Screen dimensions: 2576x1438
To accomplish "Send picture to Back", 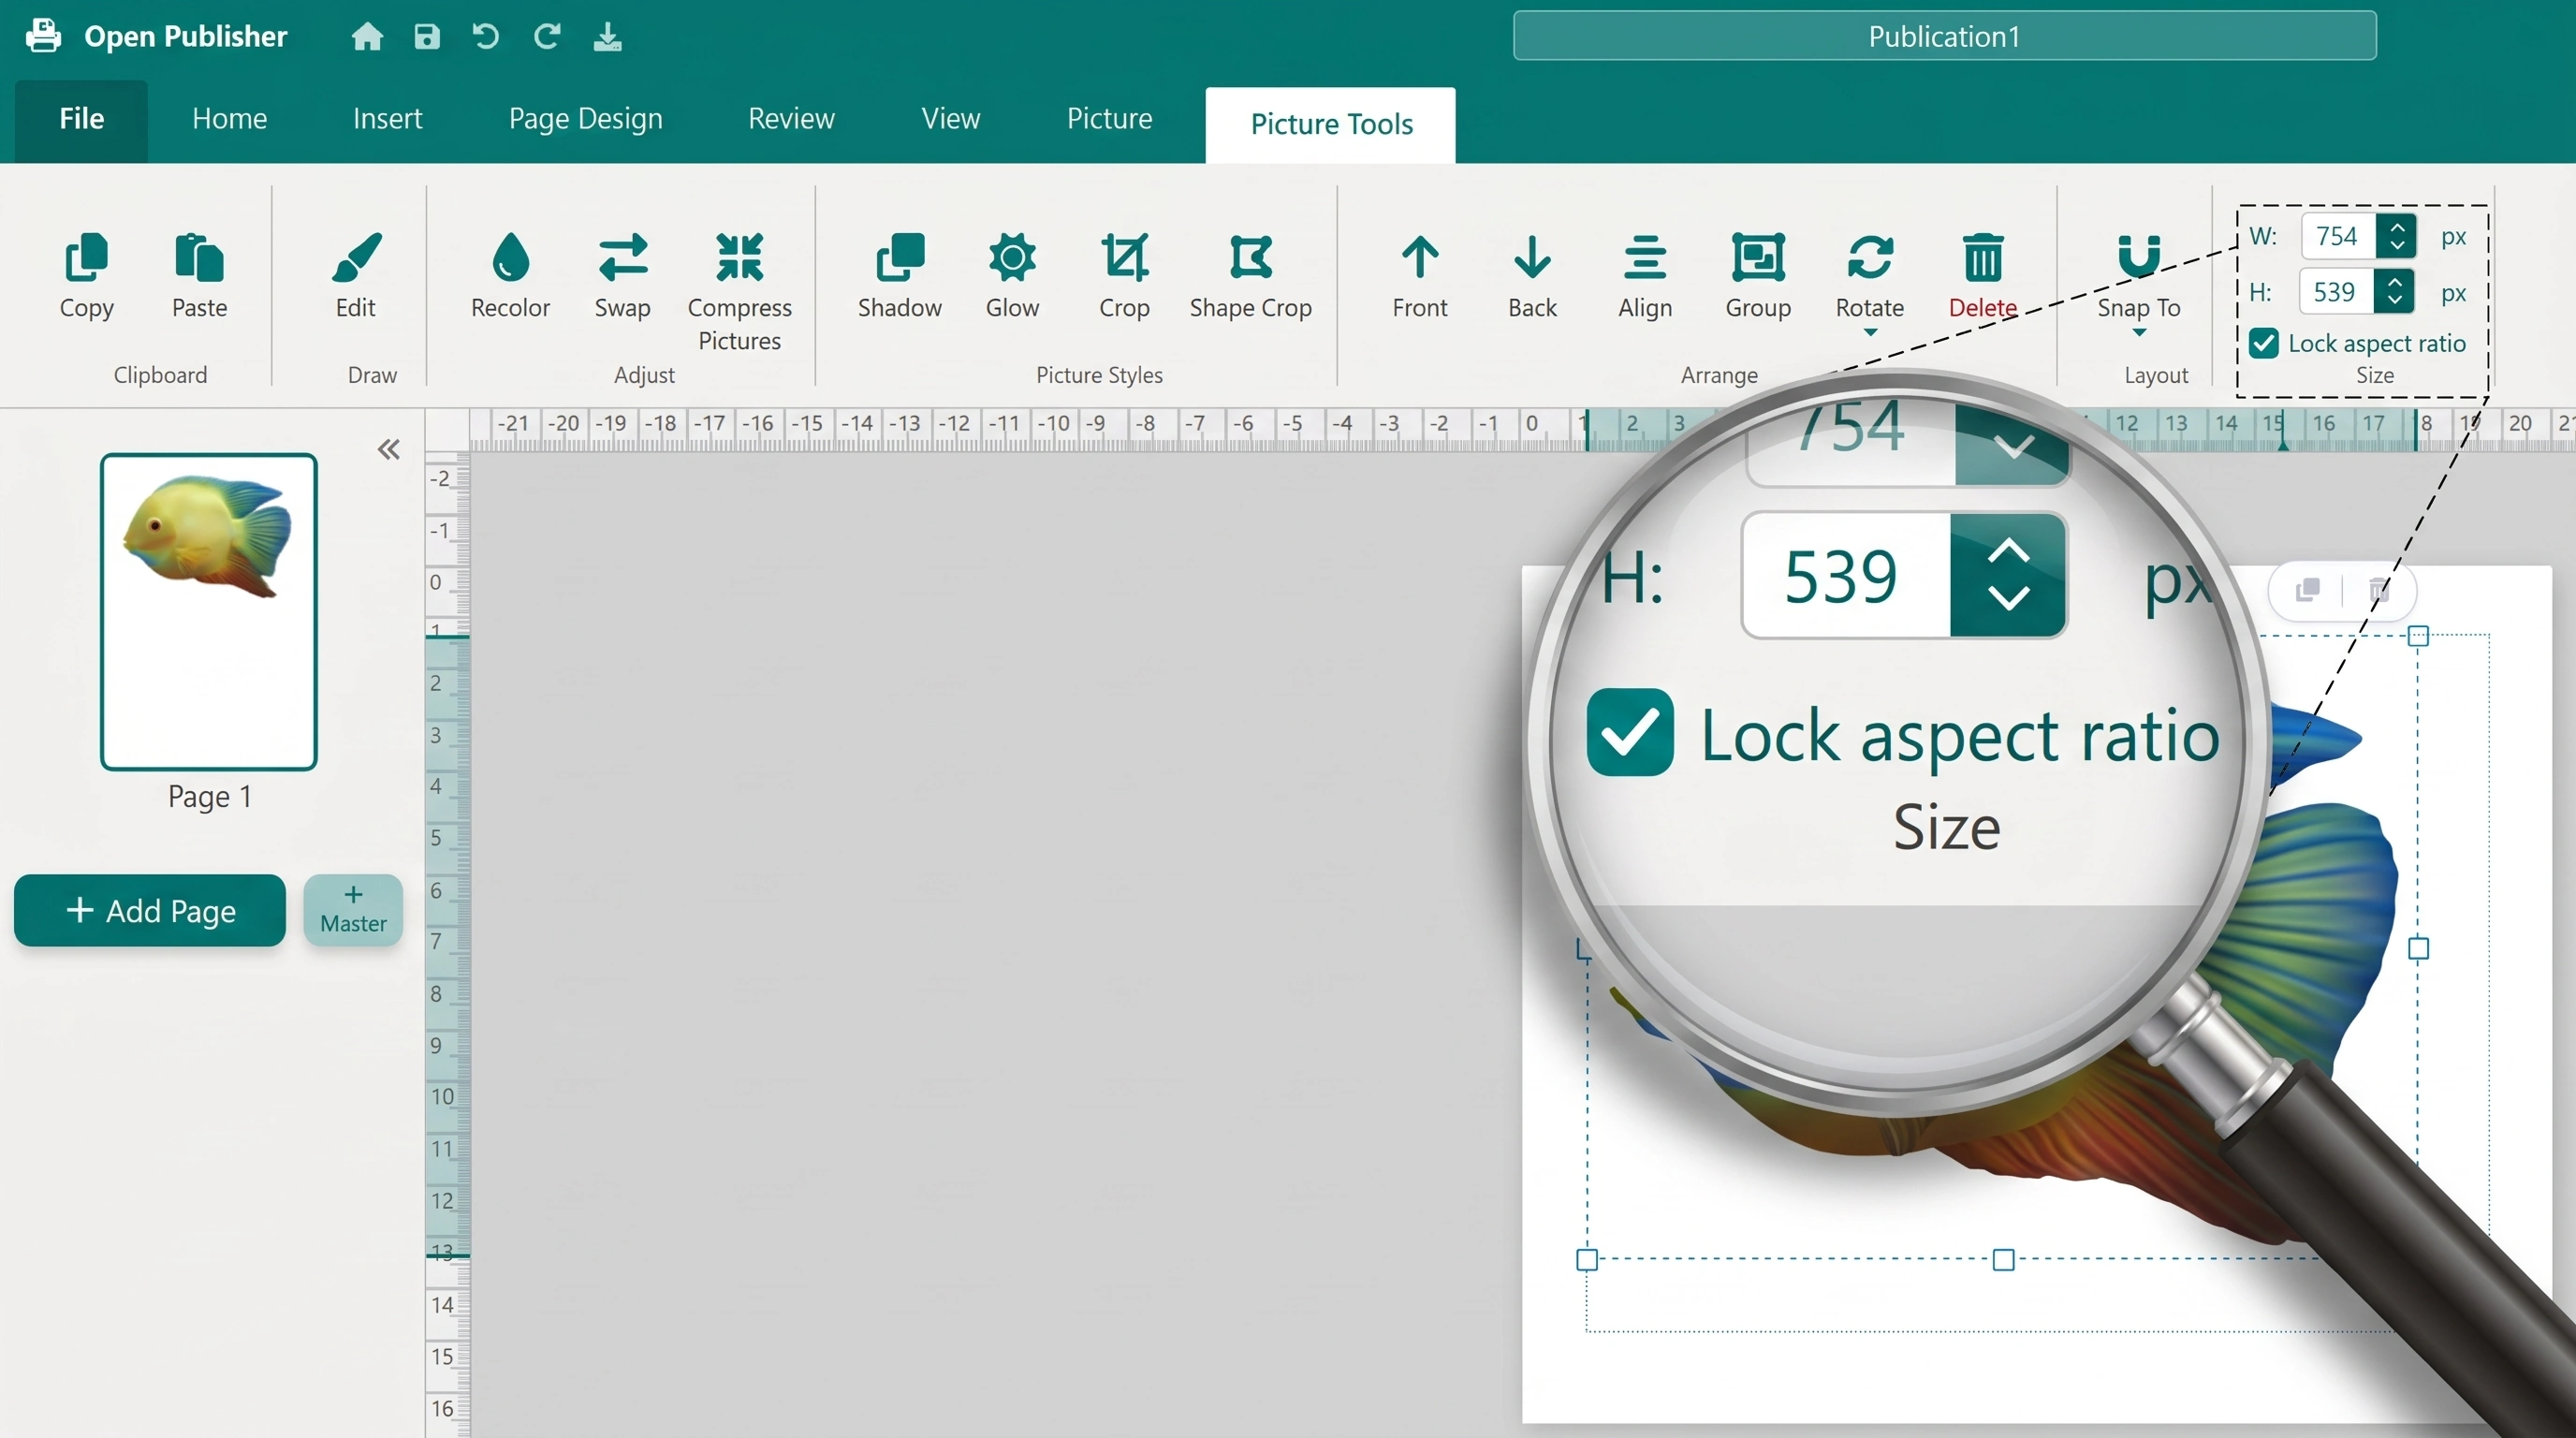I will tap(1532, 276).
